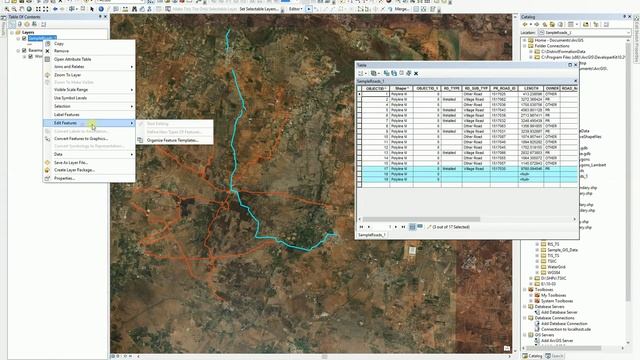The image size is (640, 360).
Task: Click Switch Selection icon in Table toolbar
Action: (x=394, y=73)
